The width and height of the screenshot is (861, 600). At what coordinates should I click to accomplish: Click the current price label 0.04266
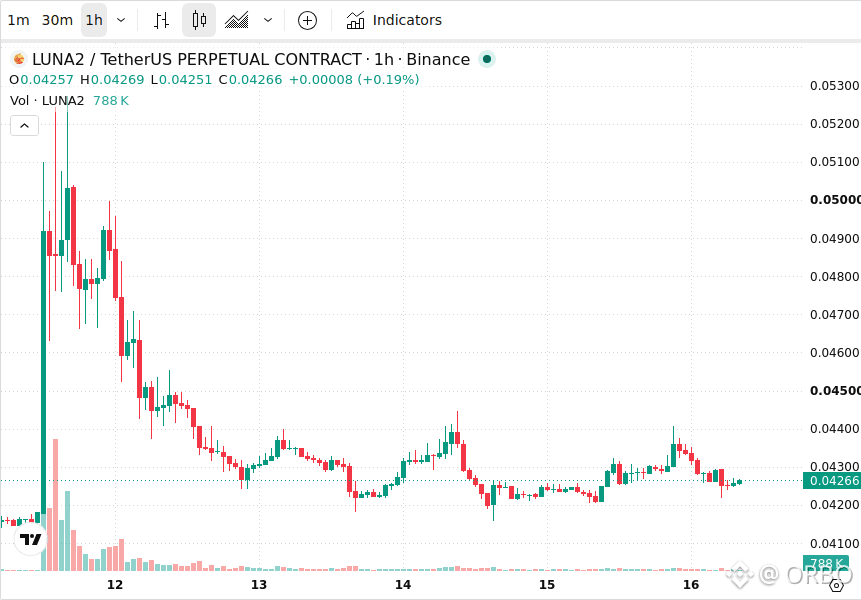832,481
